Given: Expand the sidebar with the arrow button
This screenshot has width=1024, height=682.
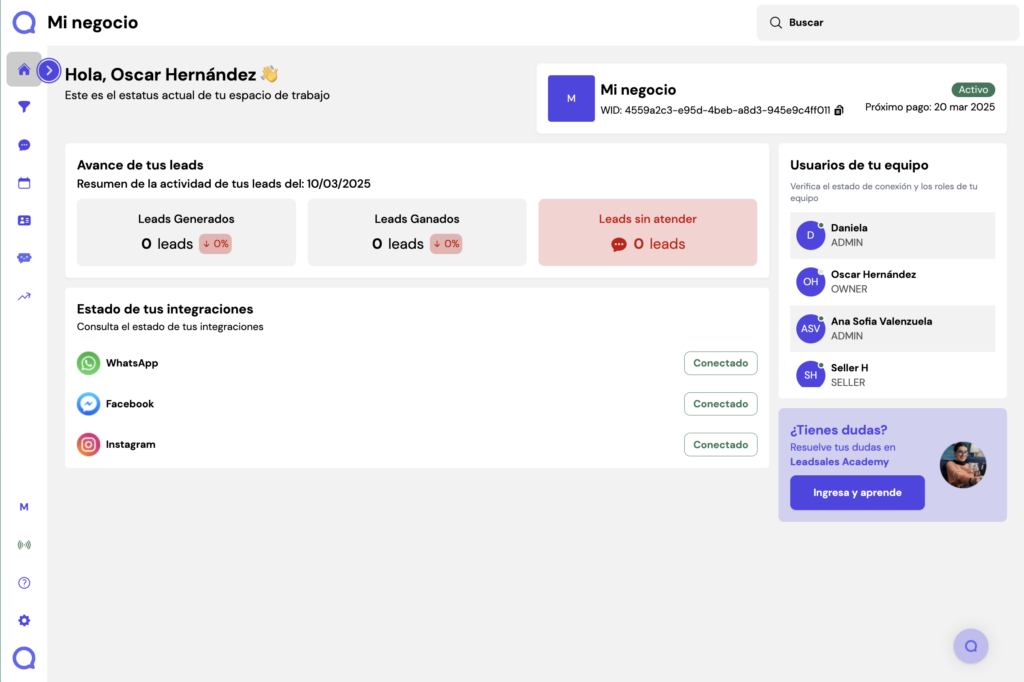Looking at the screenshot, I should tap(49, 71).
